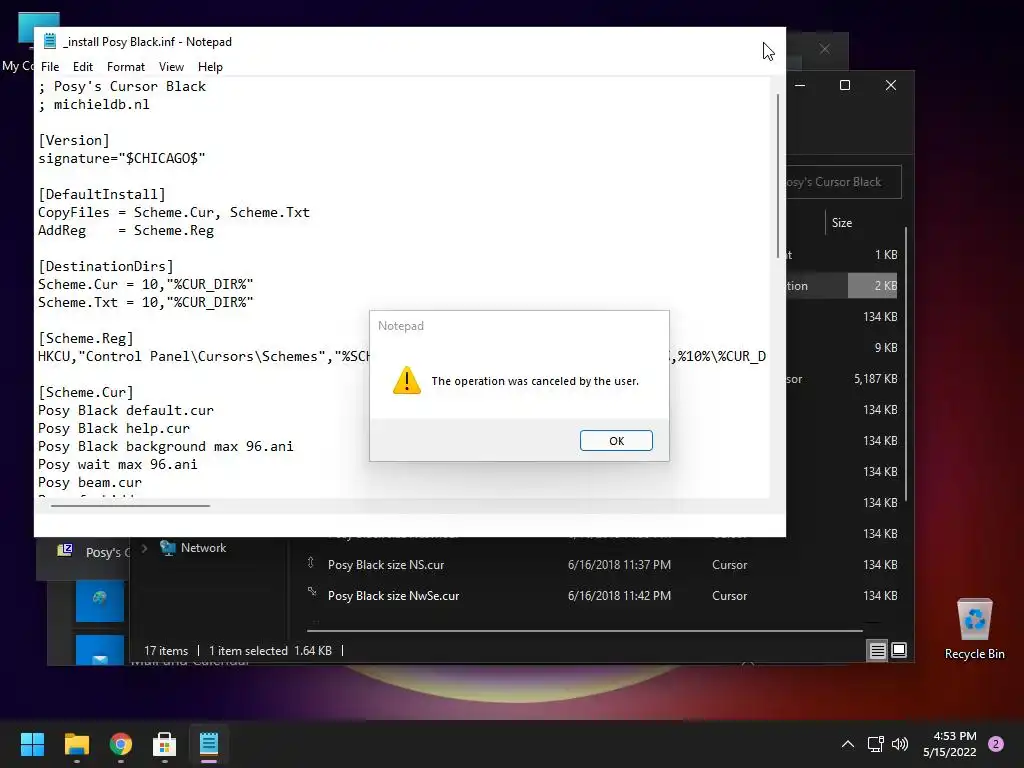Viewport: 1024px width, 768px height.
Task: Maximize the File Explorer window
Action: 844,86
